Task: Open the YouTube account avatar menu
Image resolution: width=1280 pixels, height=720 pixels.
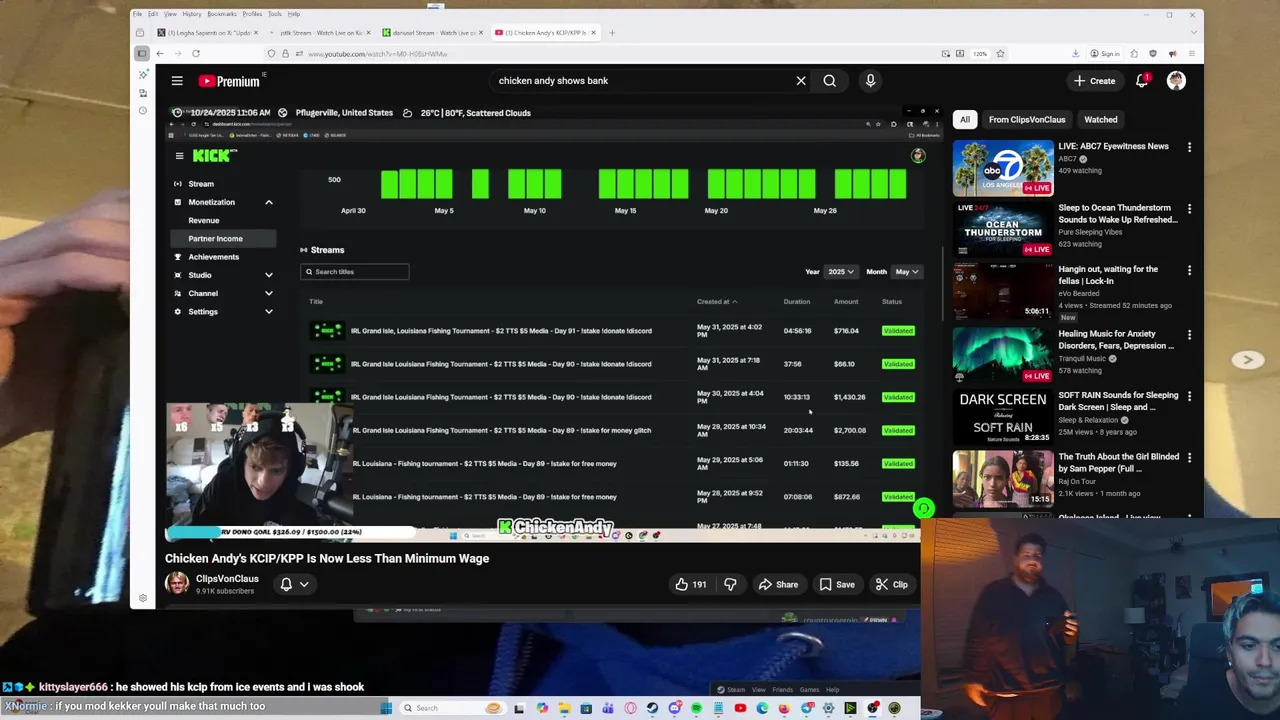Action: [1176, 81]
